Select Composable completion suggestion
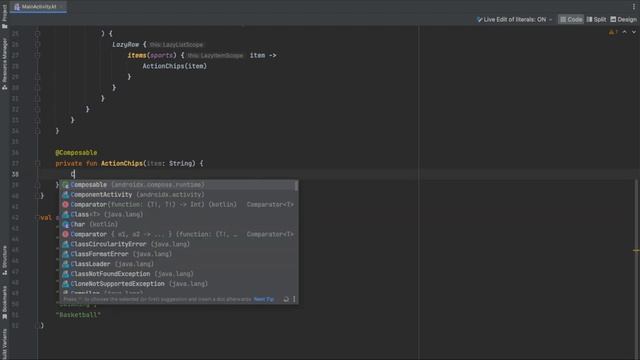Screen dimensions: 640x360 [177, 185]
